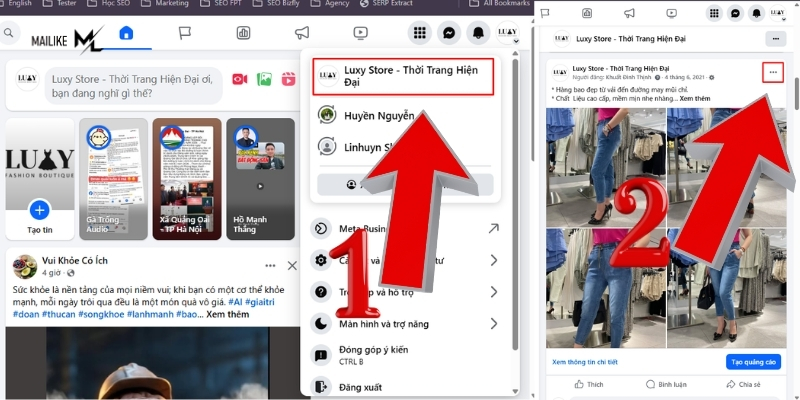The height and width of the screenshot is (400, 800).
Task: Open Messenger in right window
Action: (x=735, y=13)
